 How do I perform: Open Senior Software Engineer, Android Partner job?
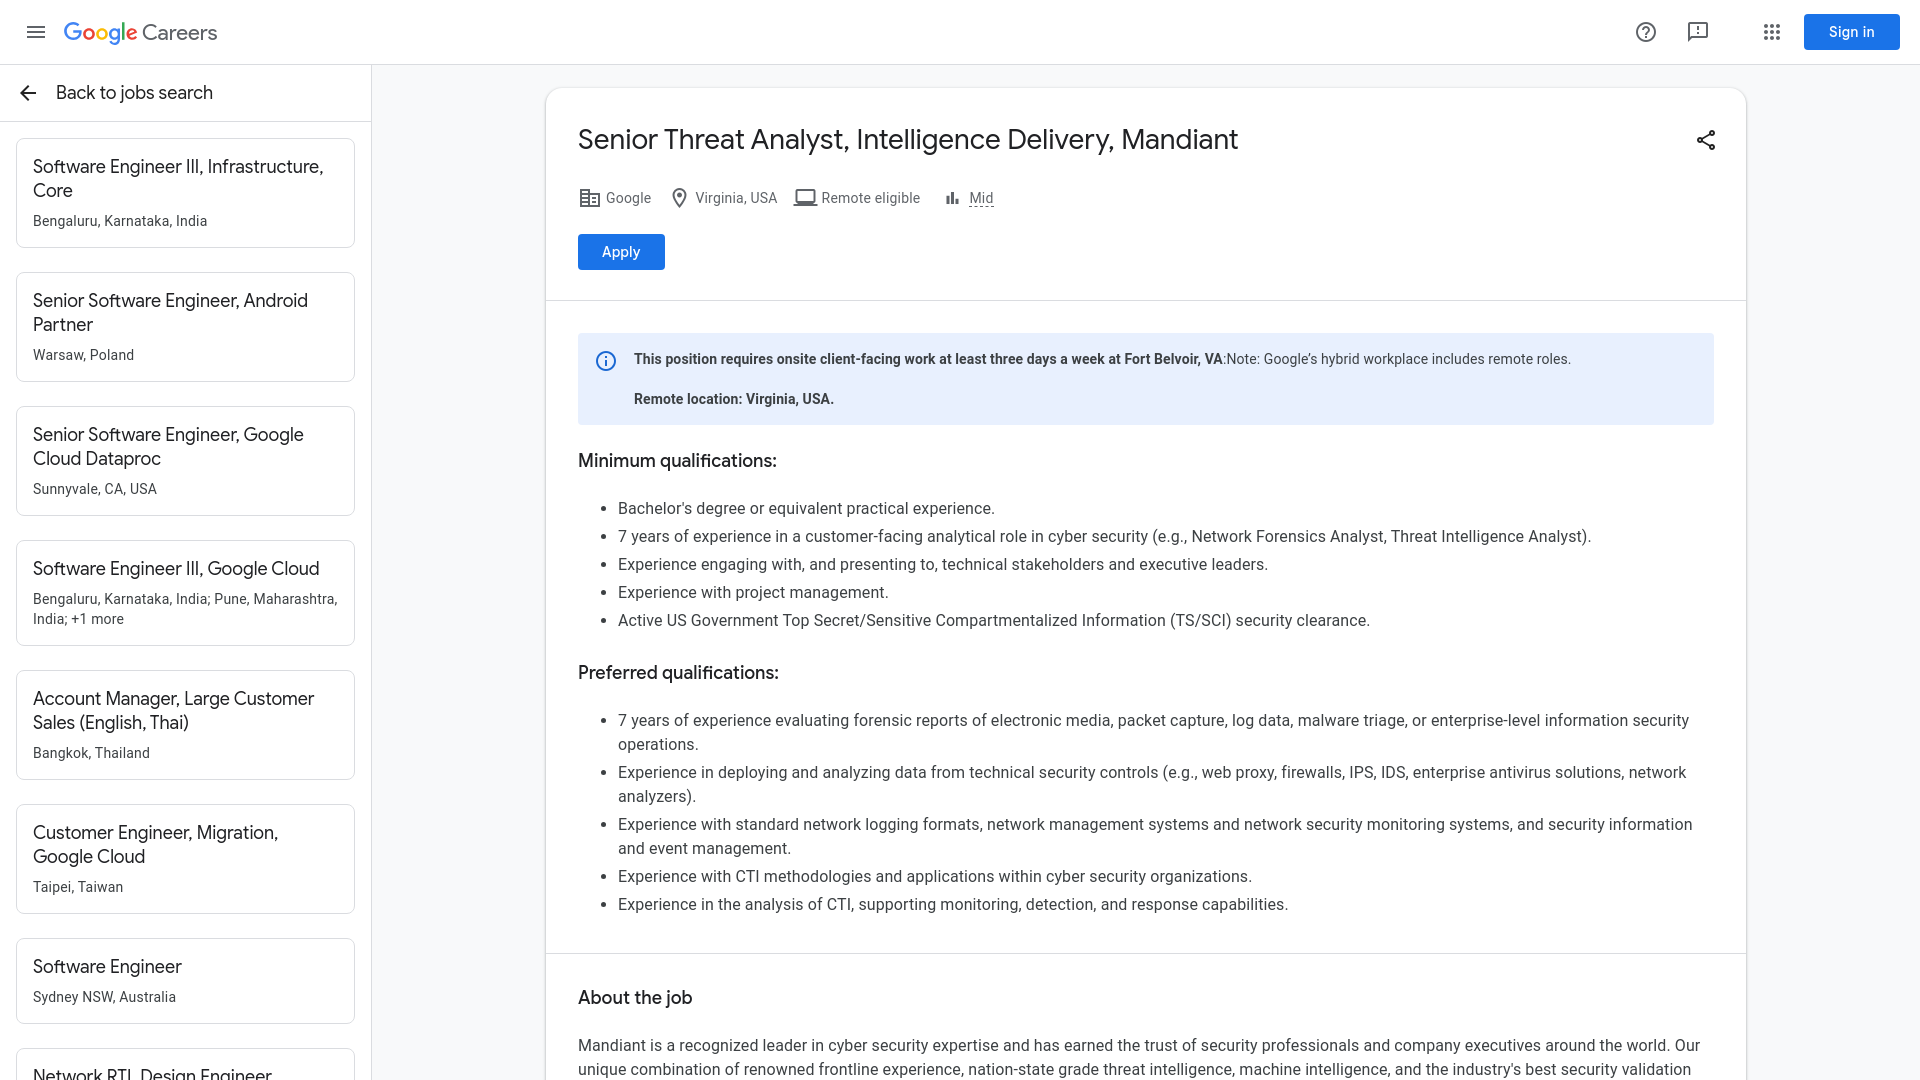coord(185,327)
